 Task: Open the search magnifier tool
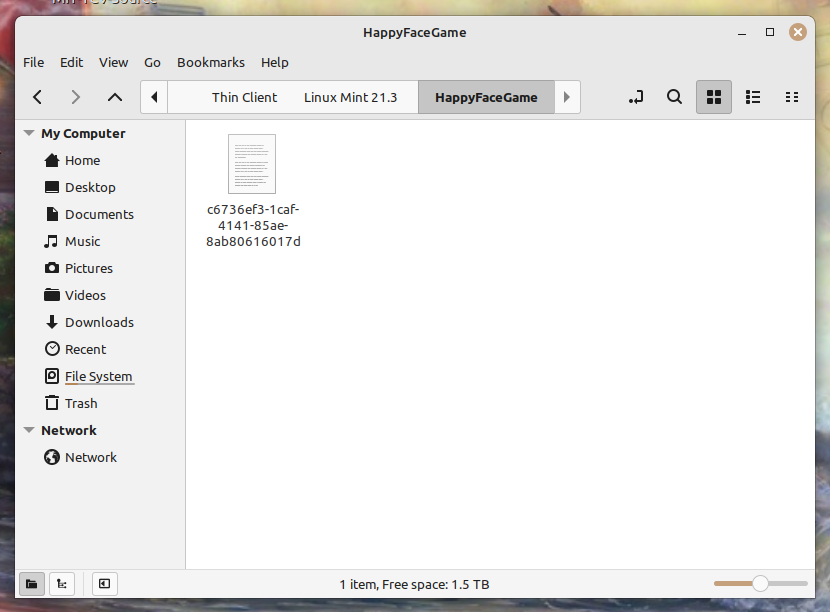coord(674,97)
